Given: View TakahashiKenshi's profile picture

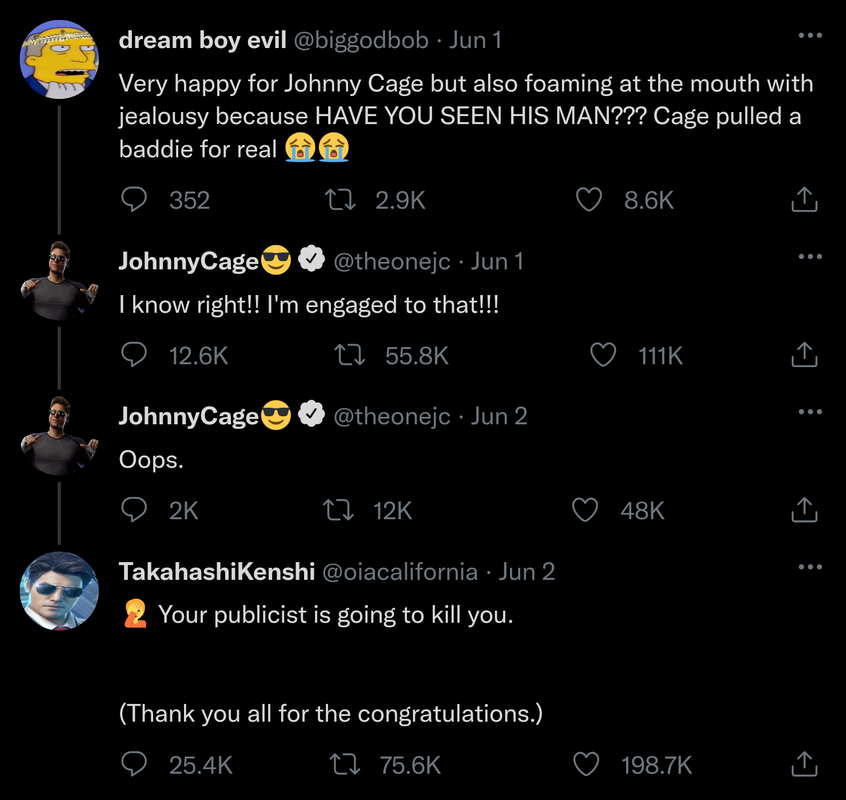Looking at the screenshot, I should tap(59, 591).
